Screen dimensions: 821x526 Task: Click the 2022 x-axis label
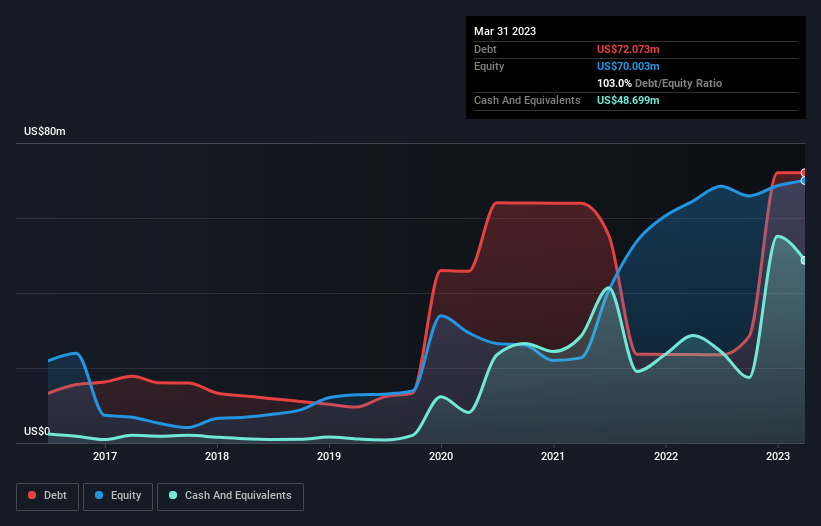point(666,456)
